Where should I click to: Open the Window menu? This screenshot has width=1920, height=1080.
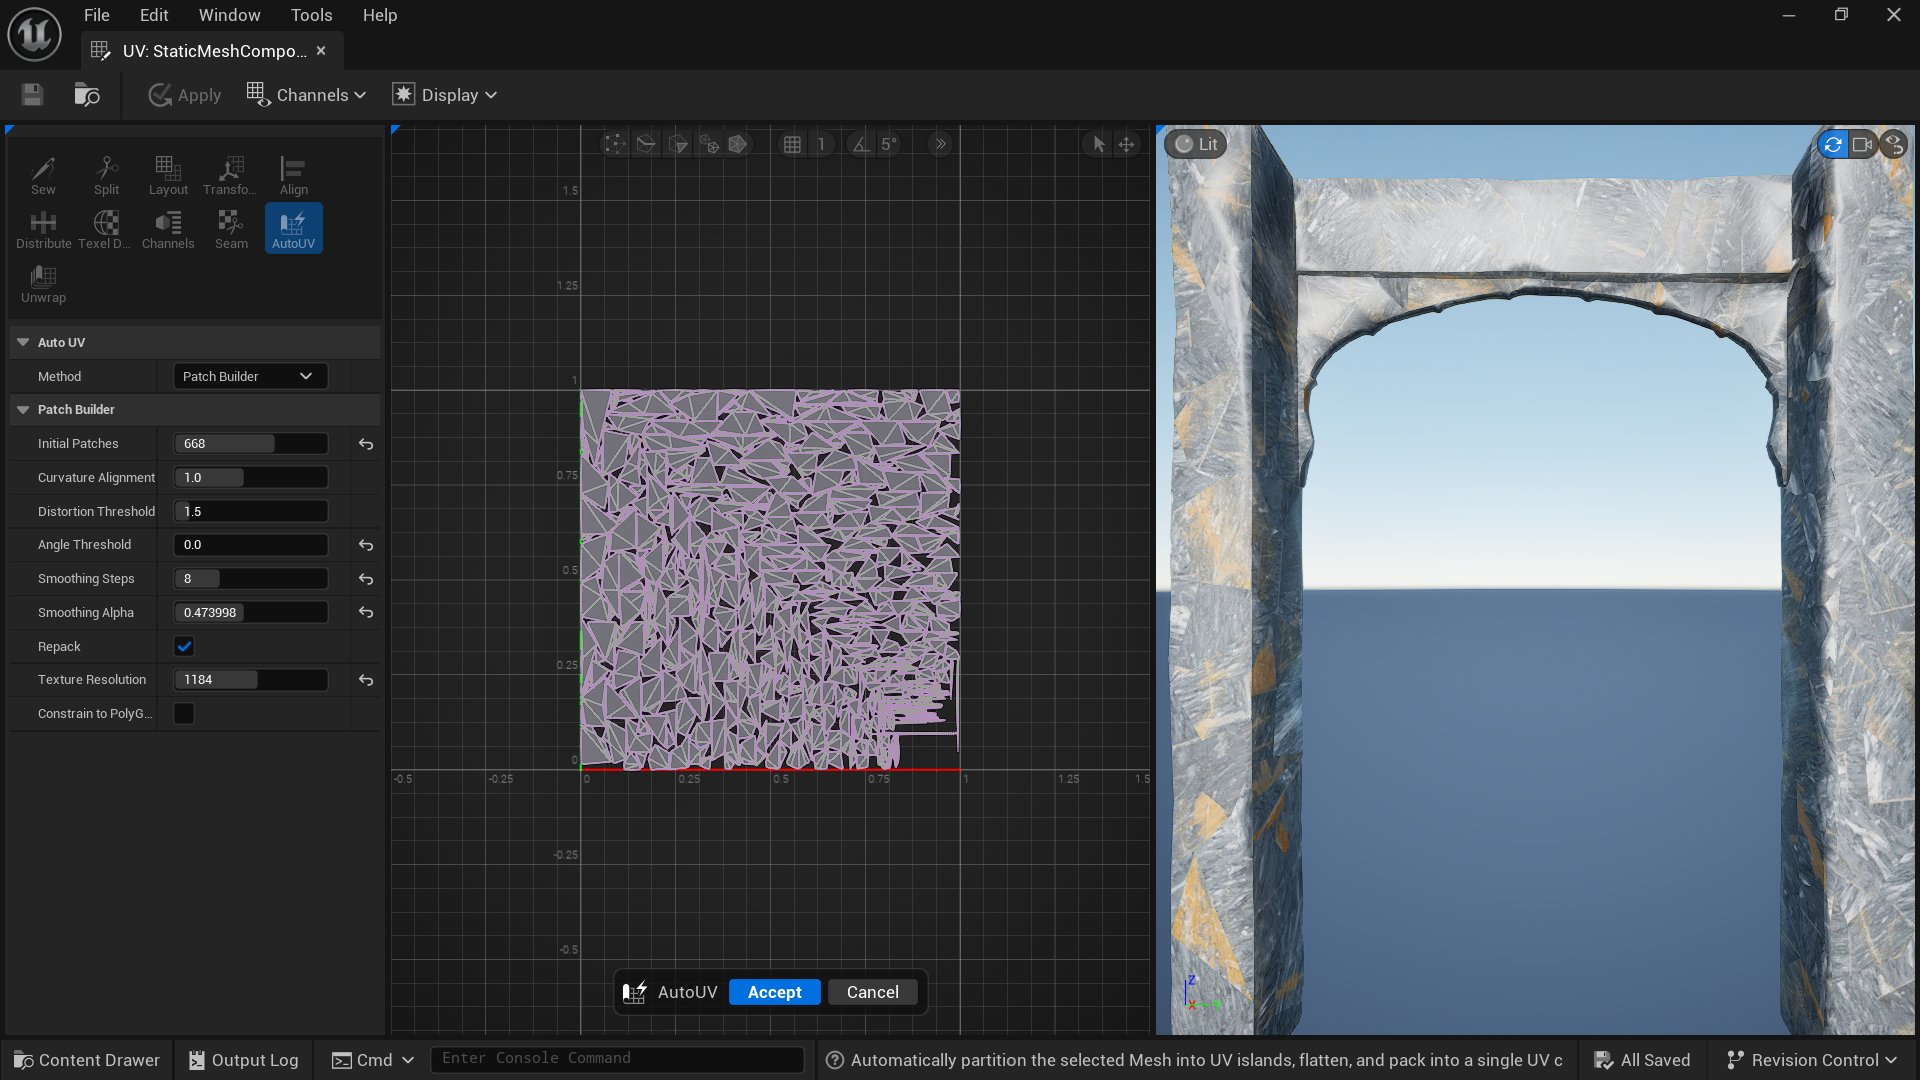(x=229, y=15)
